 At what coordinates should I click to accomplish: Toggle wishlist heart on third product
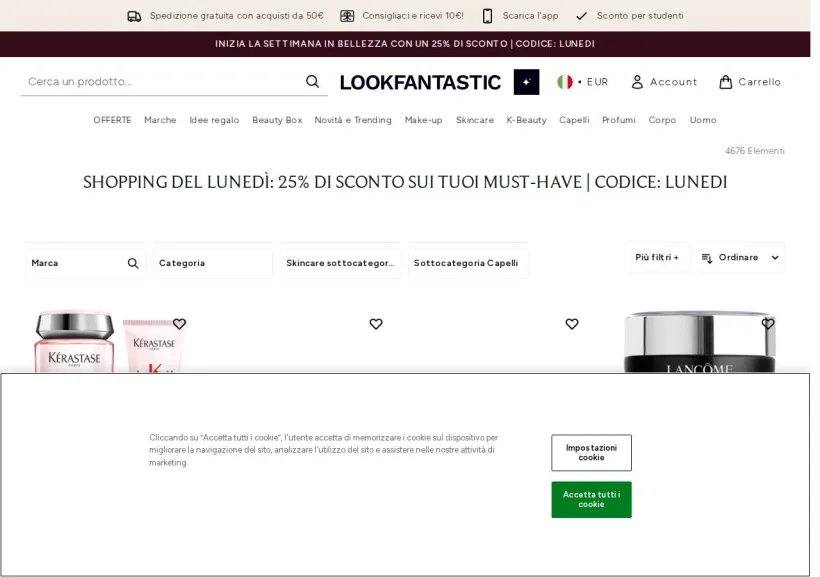[x=572, y=324]
